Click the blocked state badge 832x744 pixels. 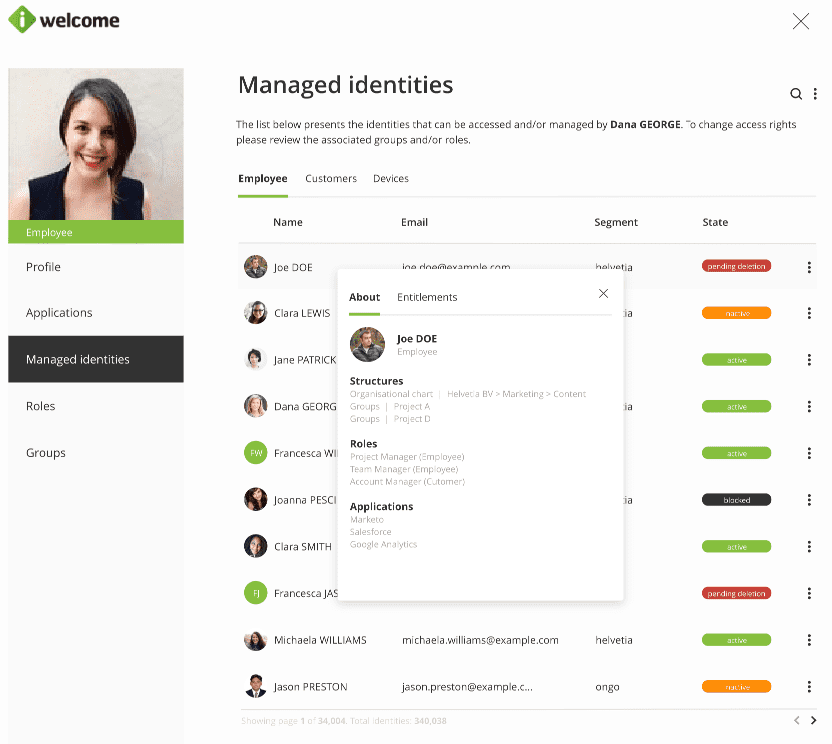pos(736,500)
